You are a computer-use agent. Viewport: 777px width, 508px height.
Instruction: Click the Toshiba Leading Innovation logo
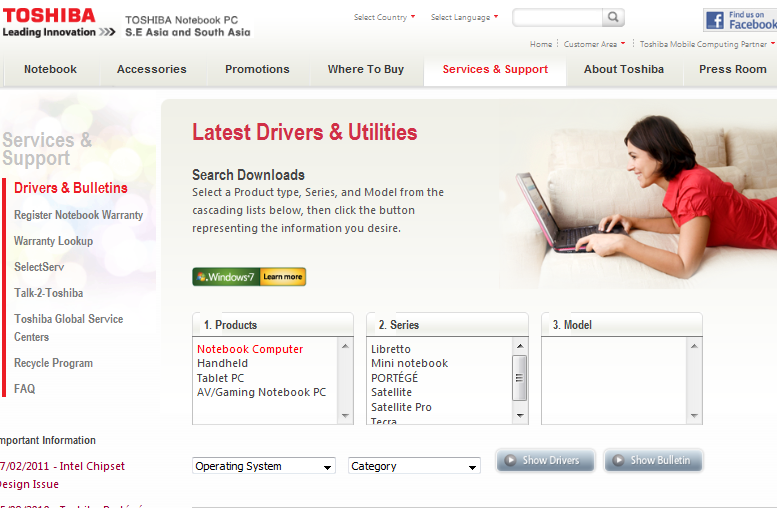coord(58,23)
